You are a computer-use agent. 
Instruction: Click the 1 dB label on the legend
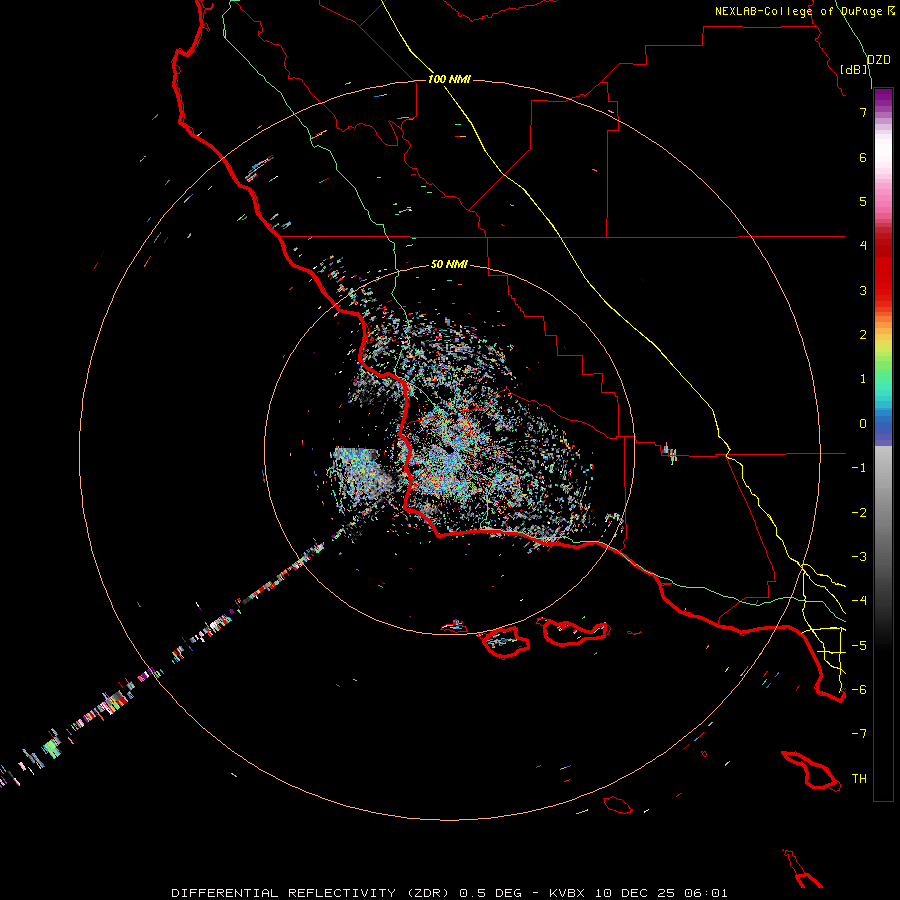coord(863,379)
